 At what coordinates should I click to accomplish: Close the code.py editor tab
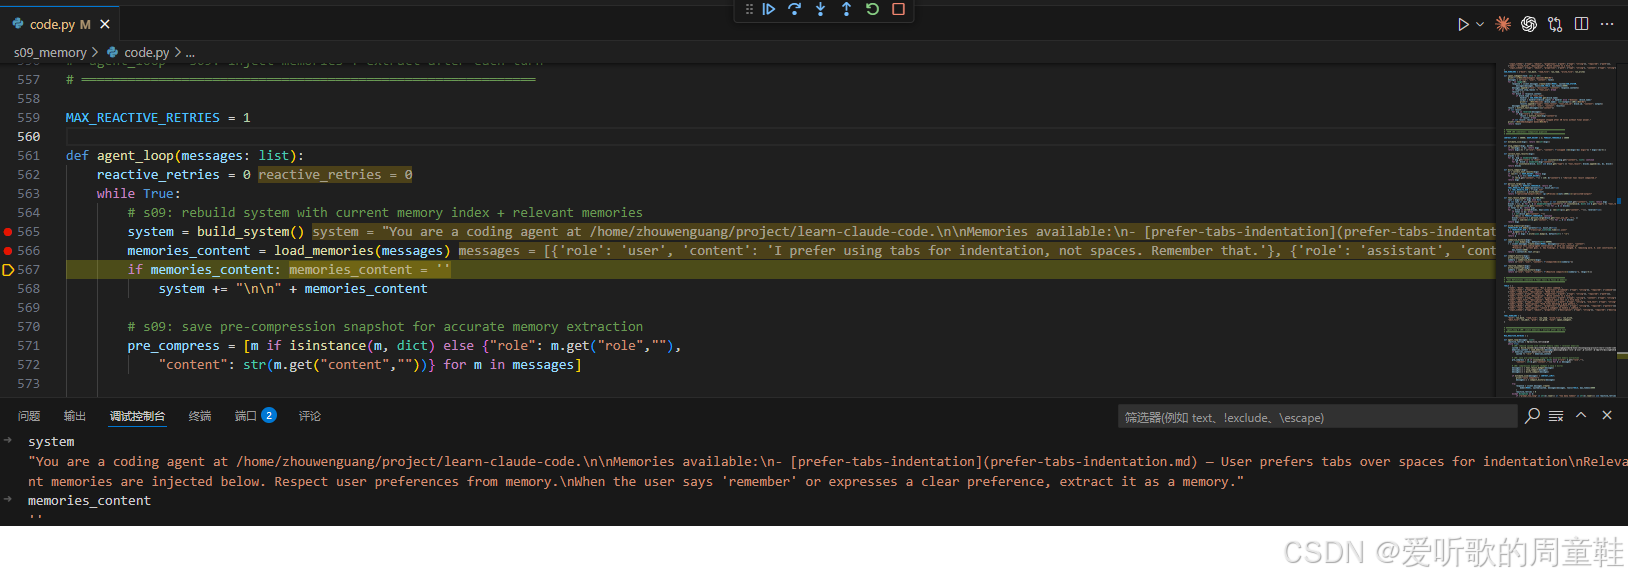pos(105,24)
